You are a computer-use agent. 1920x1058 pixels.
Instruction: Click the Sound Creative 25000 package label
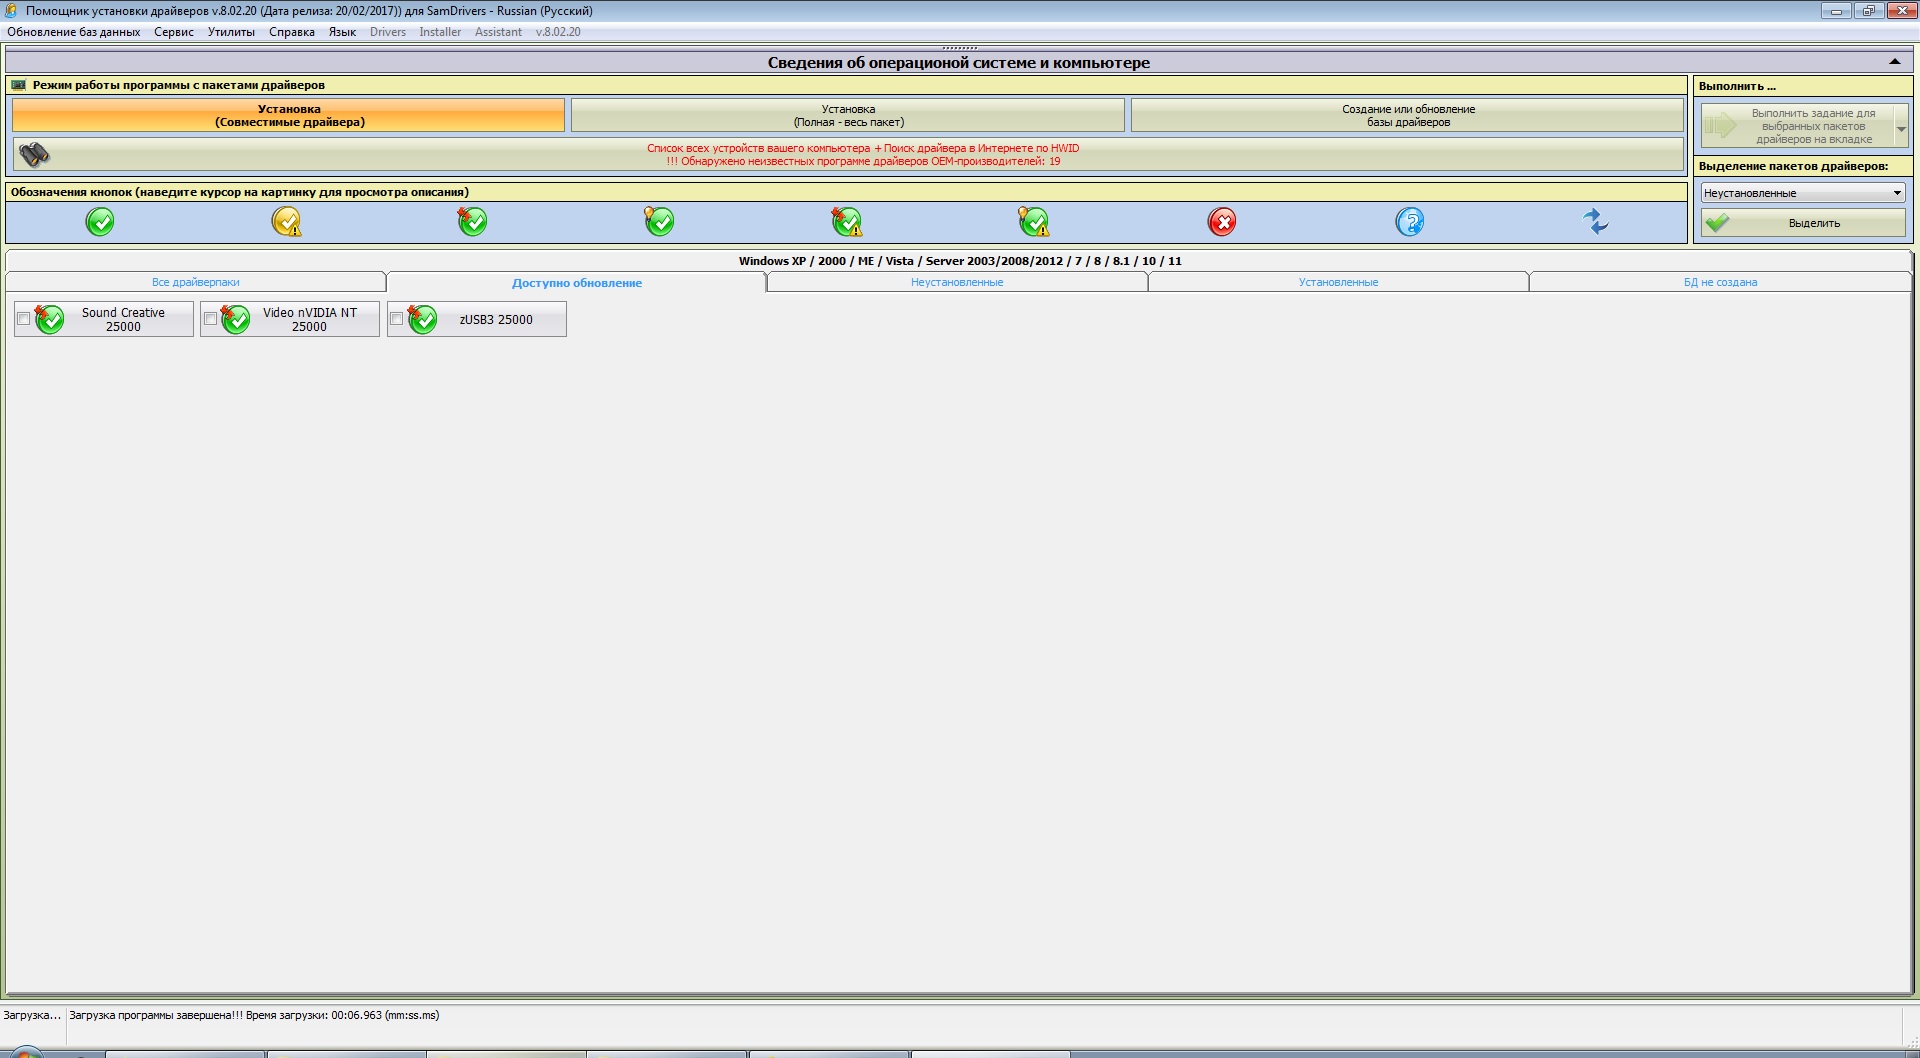click(123, 319)
